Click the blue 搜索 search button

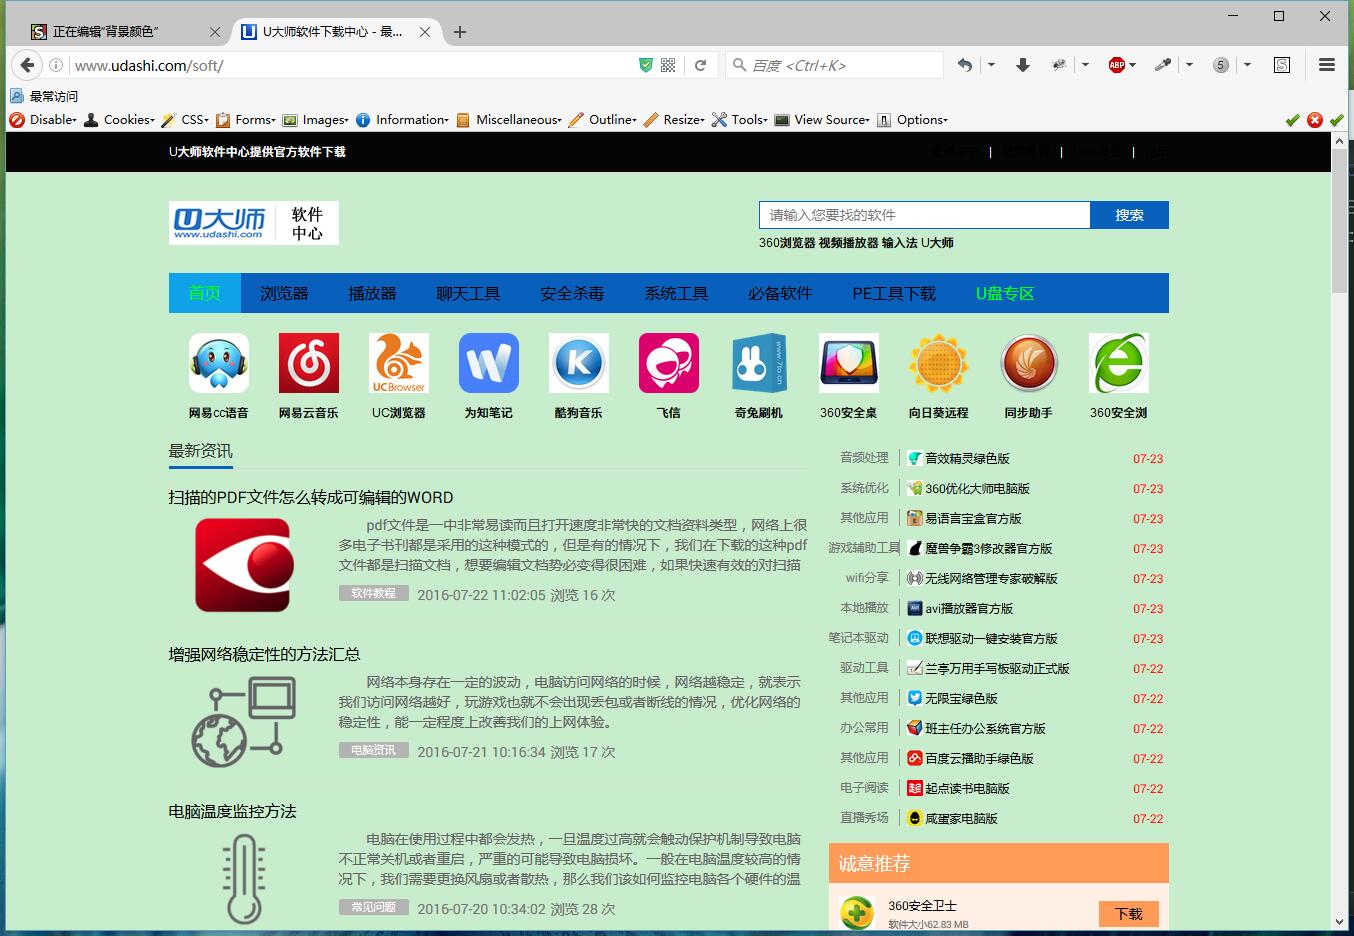pyautogui.click(x=1129, y=215)
